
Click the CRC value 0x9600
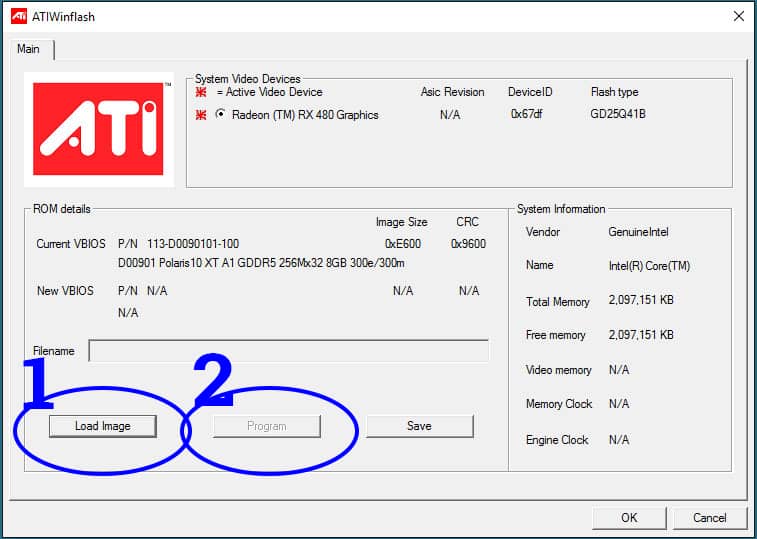point(468,244)
